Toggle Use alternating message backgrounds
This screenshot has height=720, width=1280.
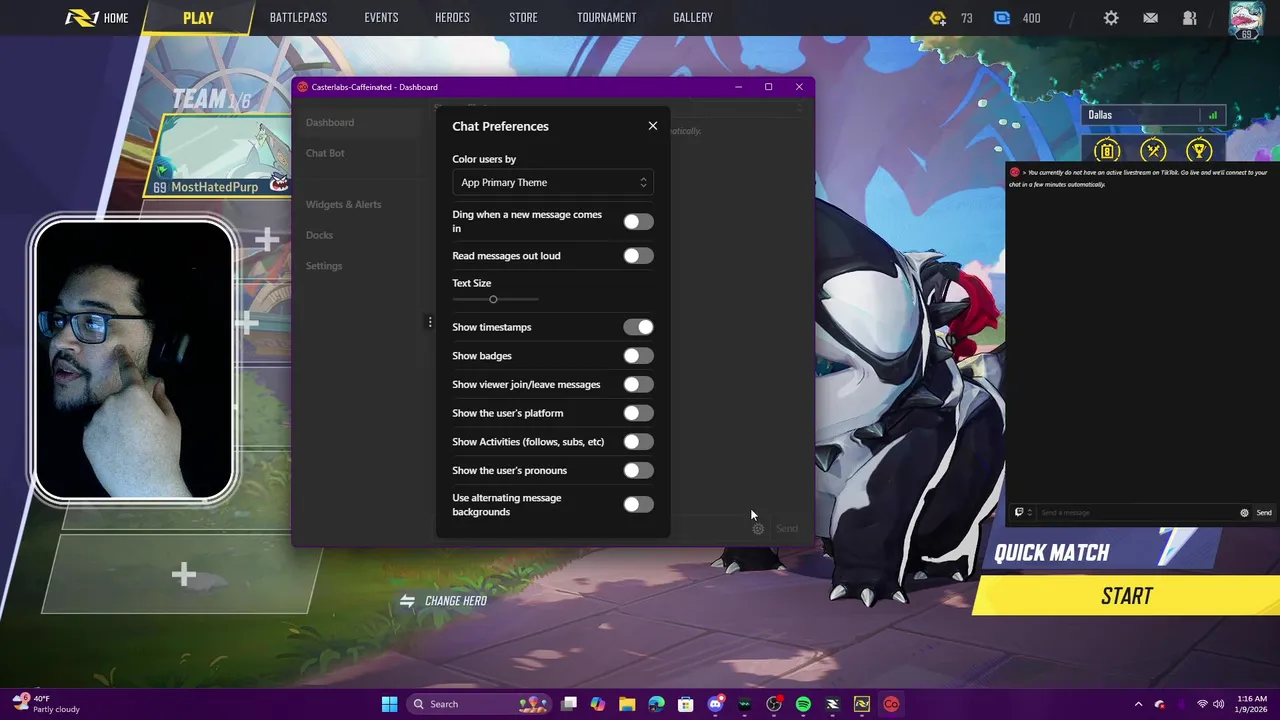(638, 505)
